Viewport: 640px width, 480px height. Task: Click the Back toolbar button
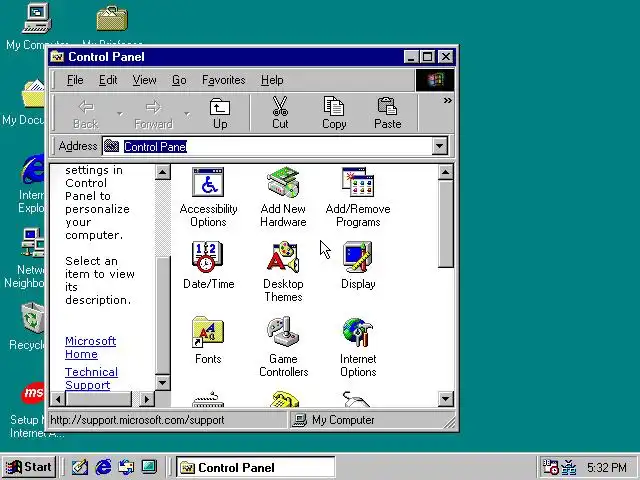tap(86, 113)
